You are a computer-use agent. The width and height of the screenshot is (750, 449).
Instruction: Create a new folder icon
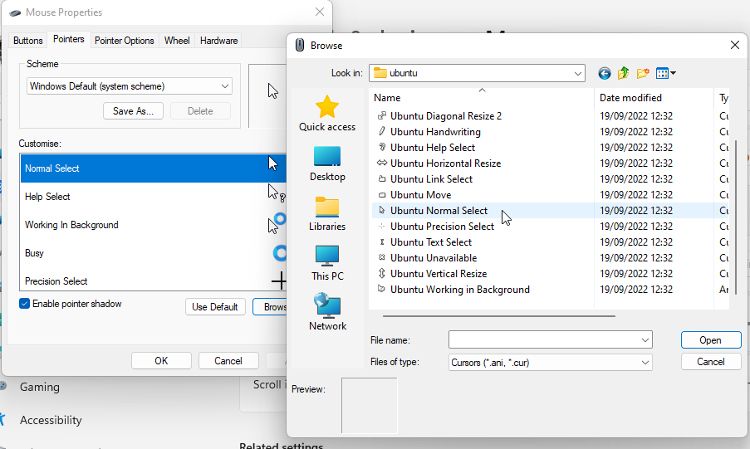pyautogui.click(x=643, y=73)
